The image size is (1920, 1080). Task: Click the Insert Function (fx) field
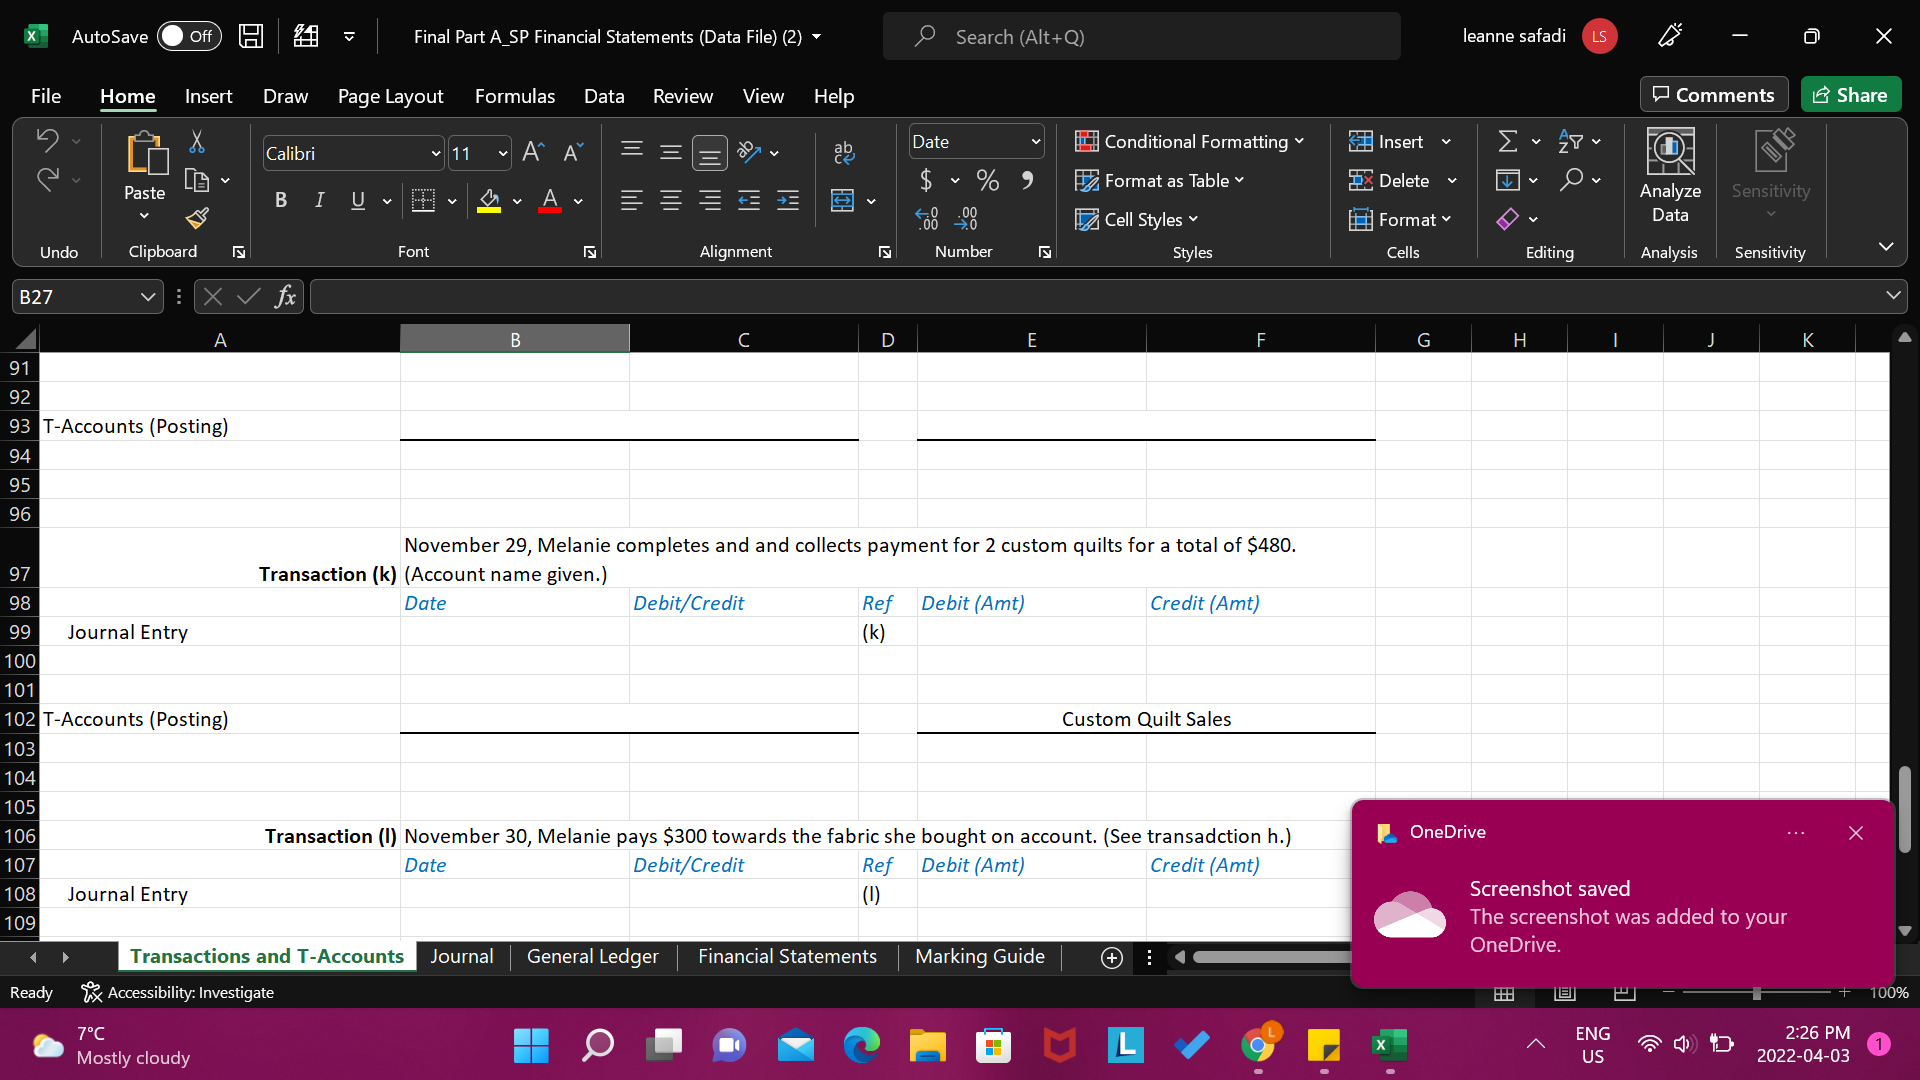point(286,296)
